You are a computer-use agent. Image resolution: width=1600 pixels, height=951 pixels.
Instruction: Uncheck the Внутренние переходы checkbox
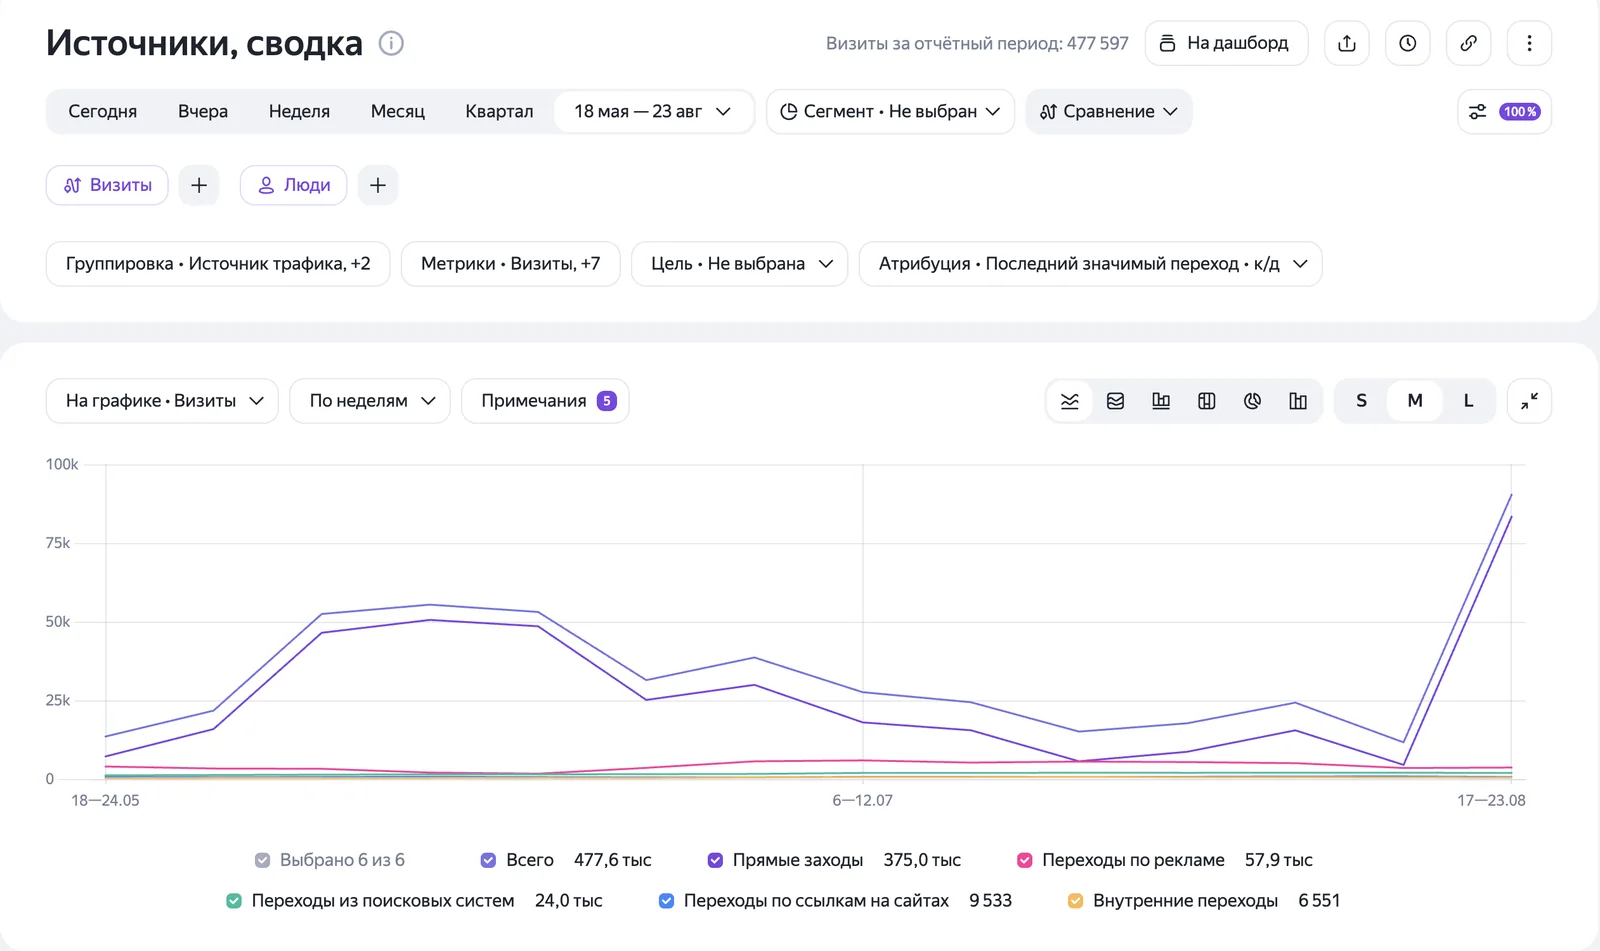point(1075,901)
